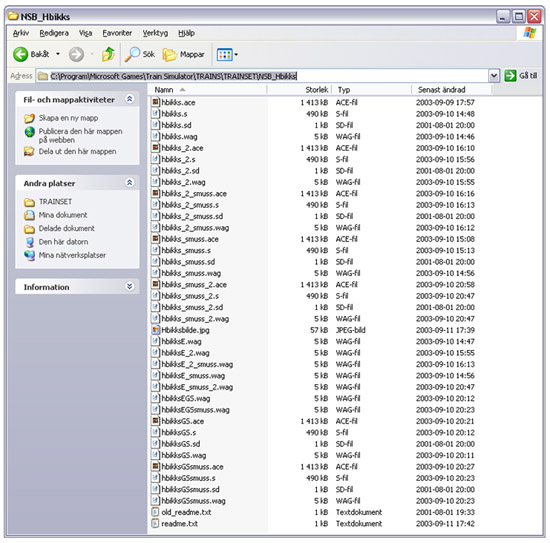
Task: Toggle the Mappar folders pane
Action: pos(184,54)
